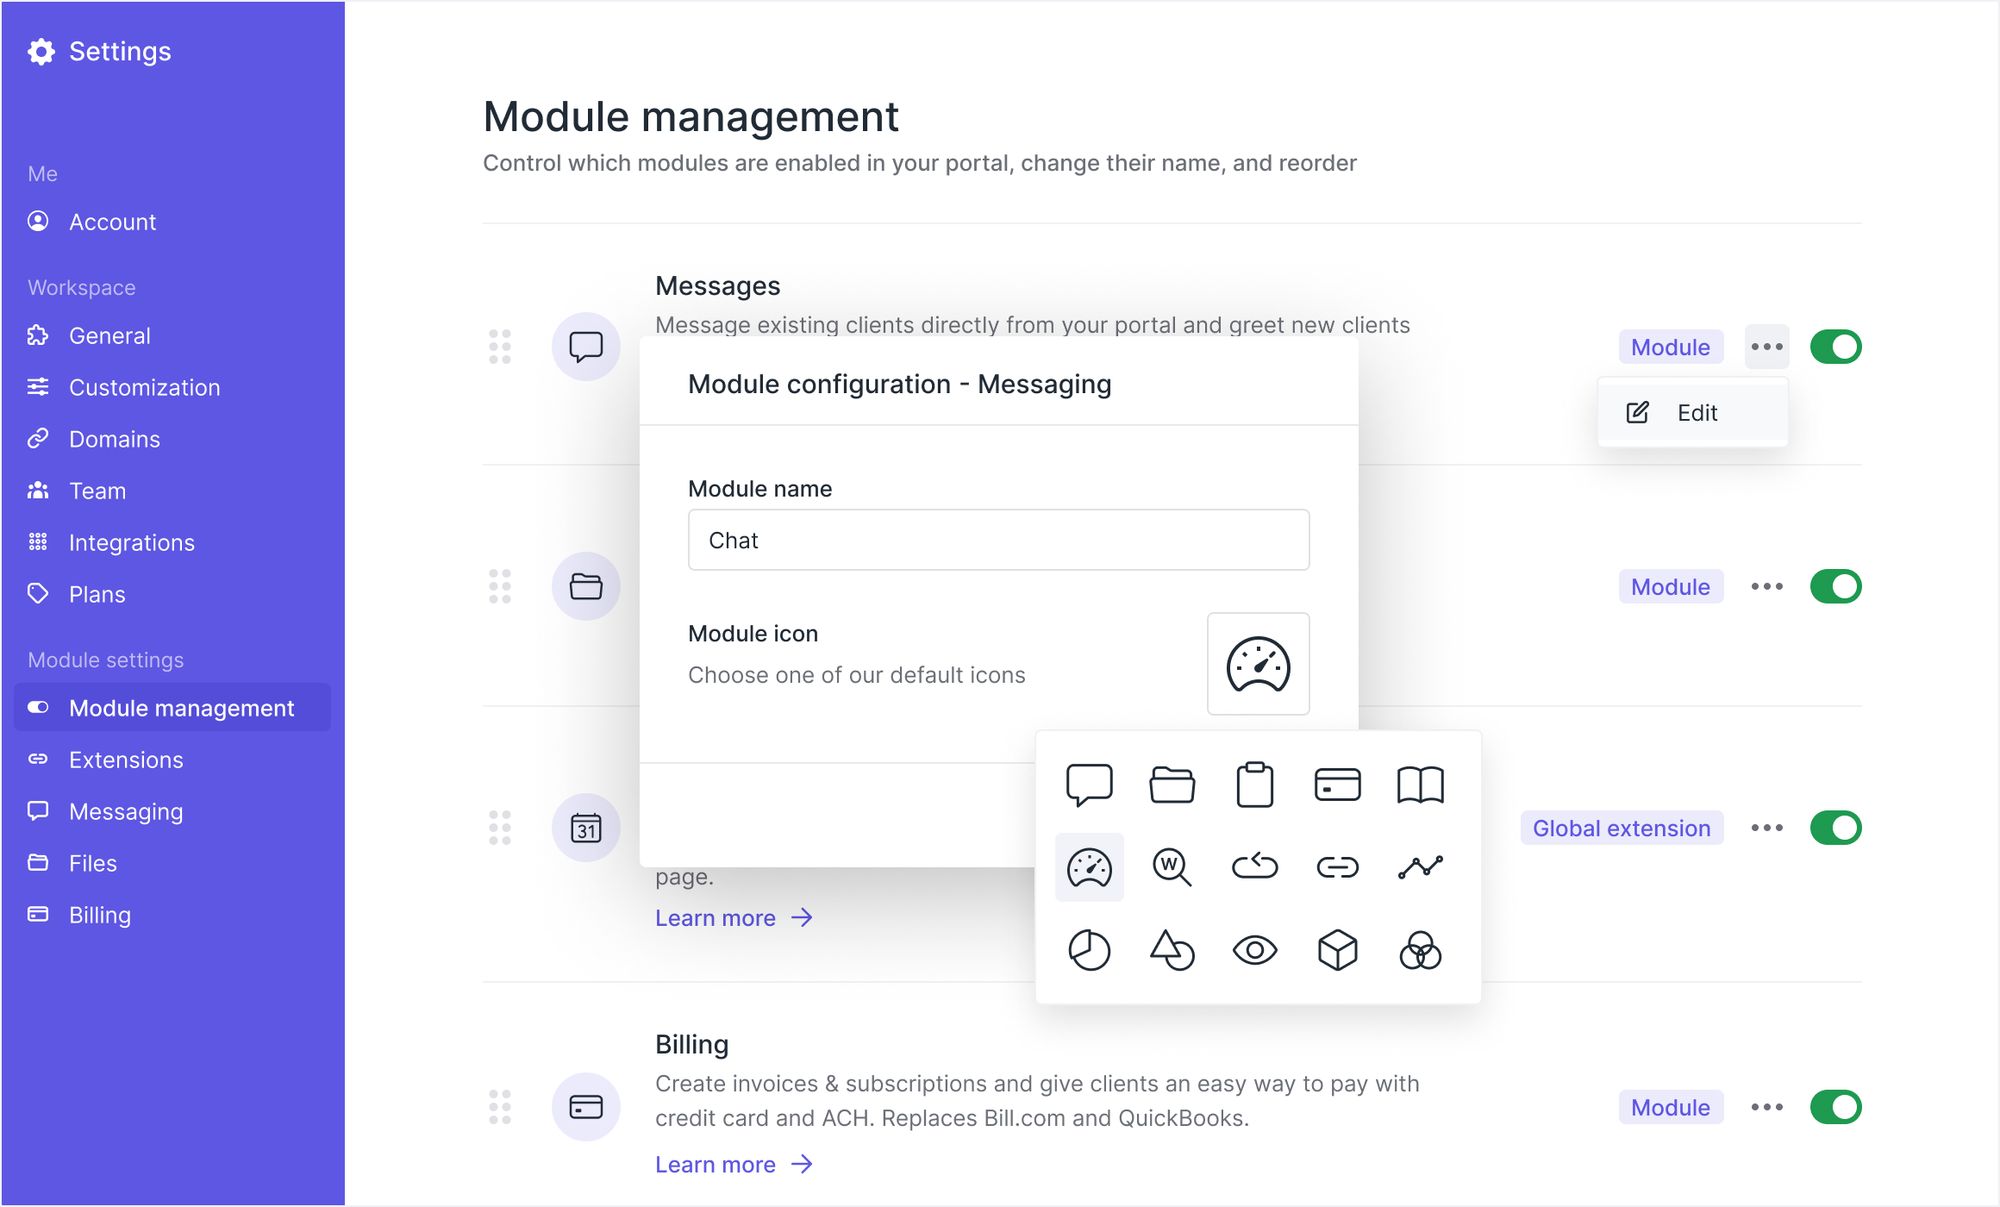Expand options menu on Global extension row
Viewport: 2000px width, 1207px height.
(1766, 828)
